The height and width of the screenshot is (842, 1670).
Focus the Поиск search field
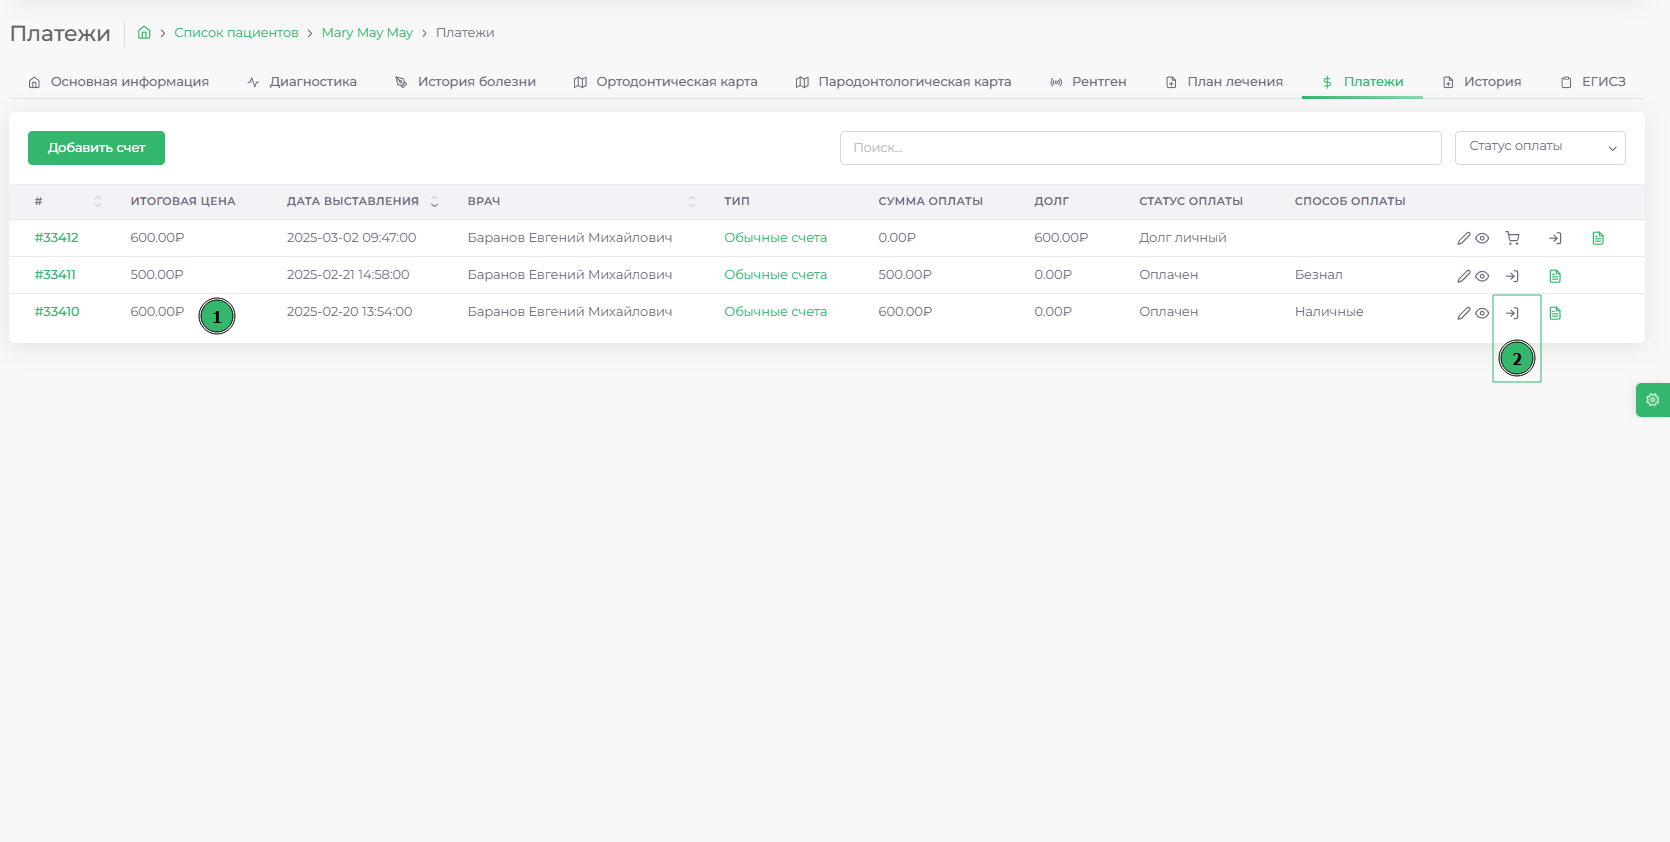tap(1140, 148)
